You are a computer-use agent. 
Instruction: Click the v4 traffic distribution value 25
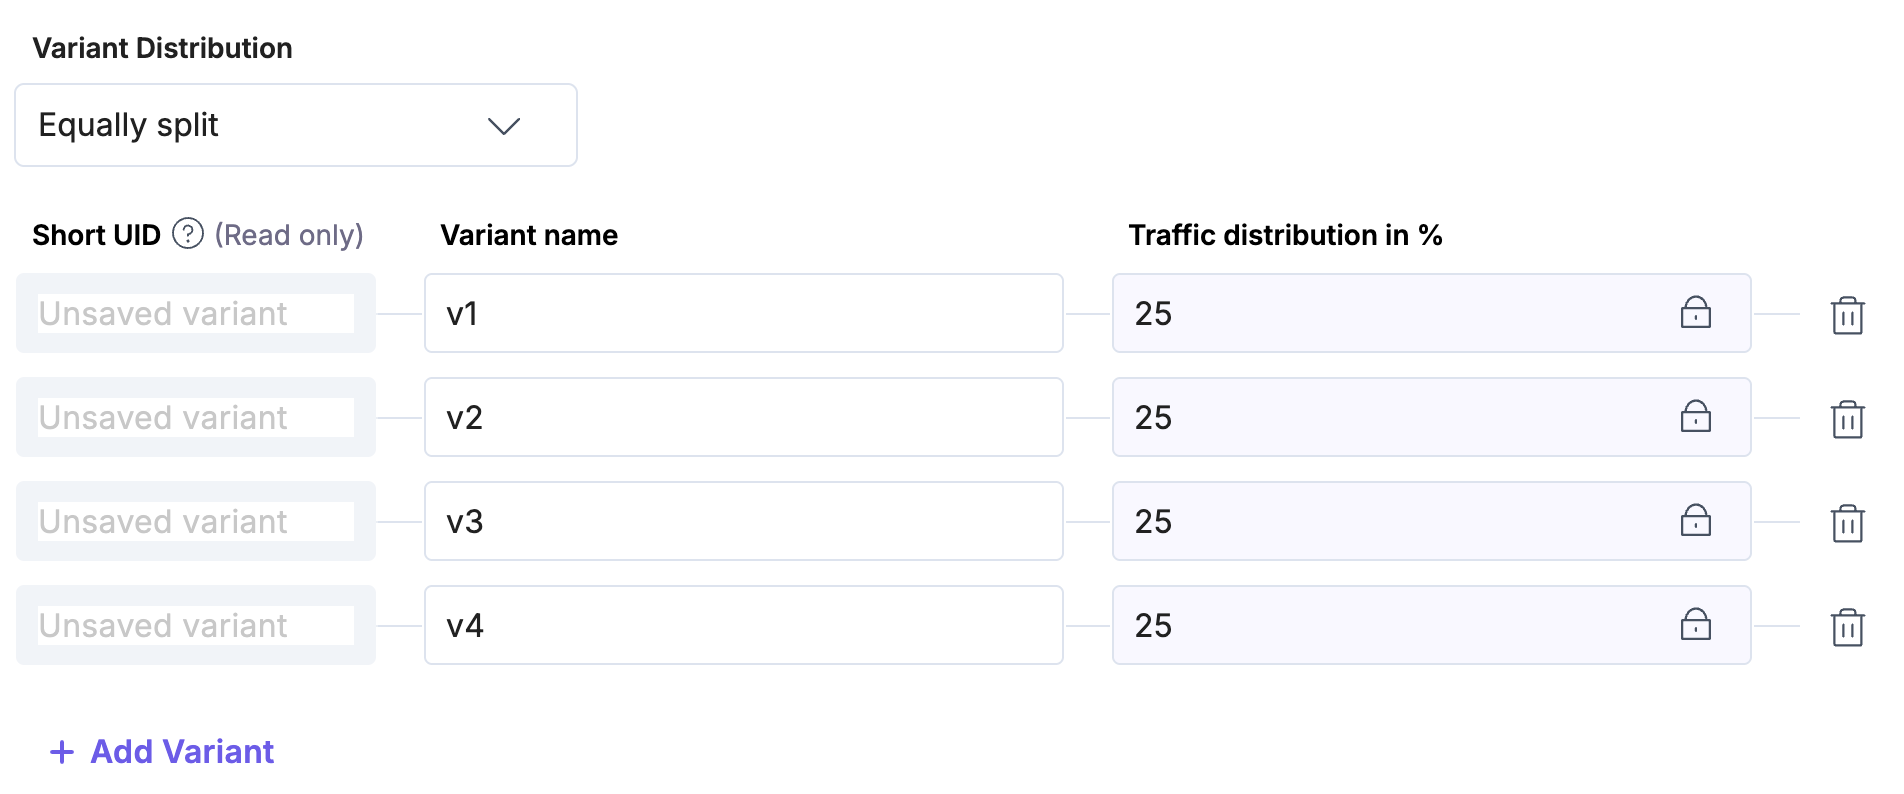pos(1153,626)
